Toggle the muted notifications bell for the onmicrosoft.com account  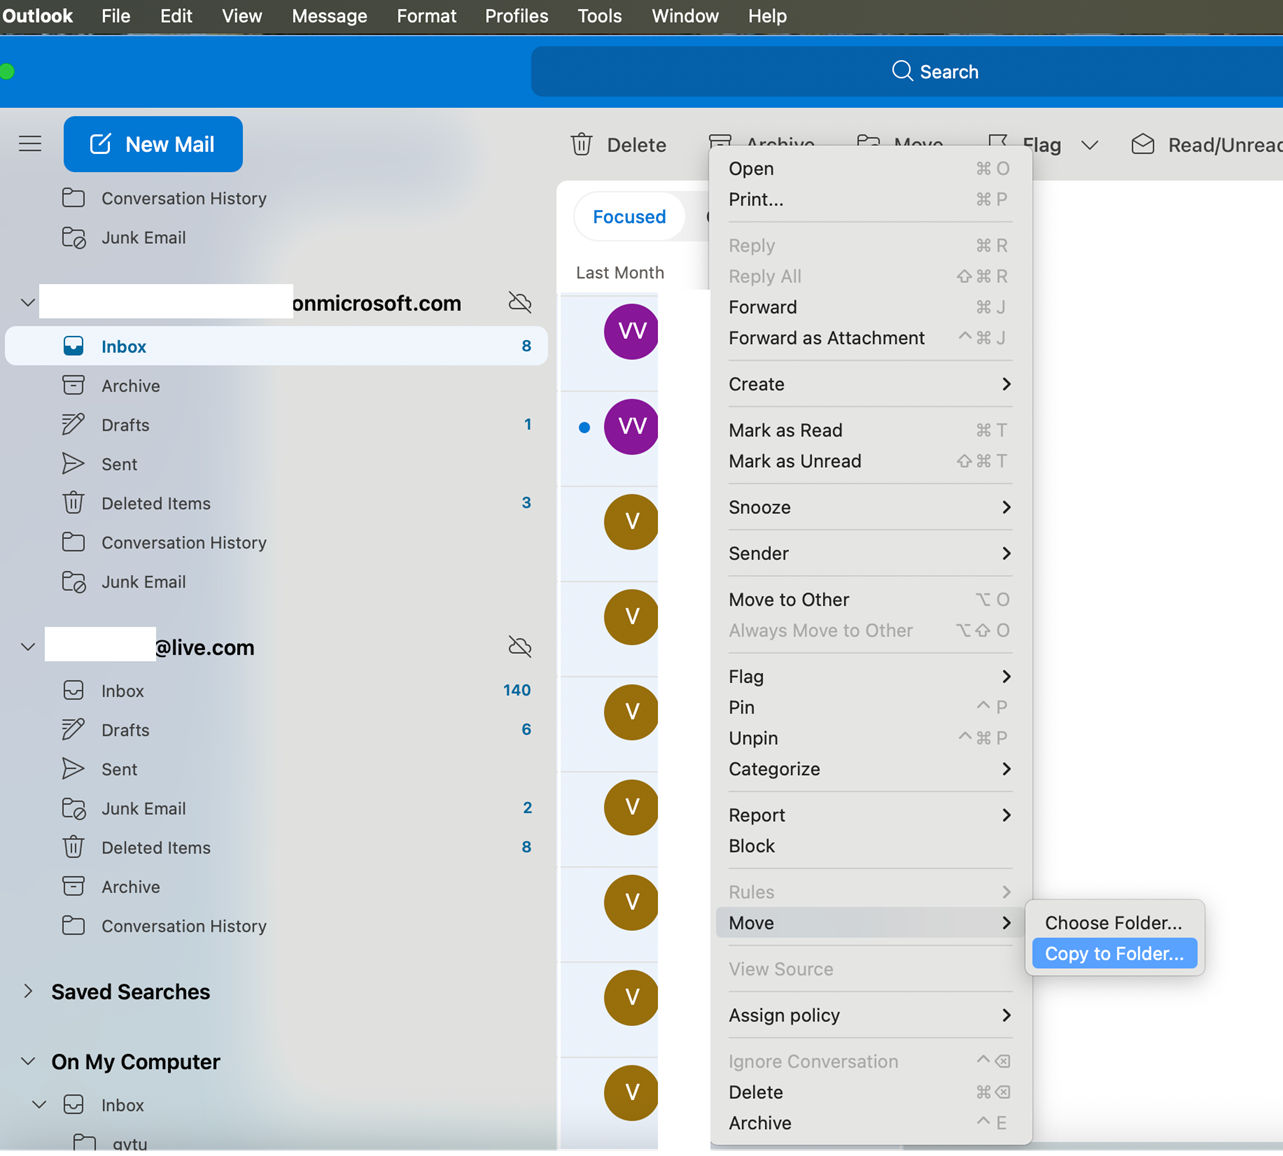coord(519,302)
